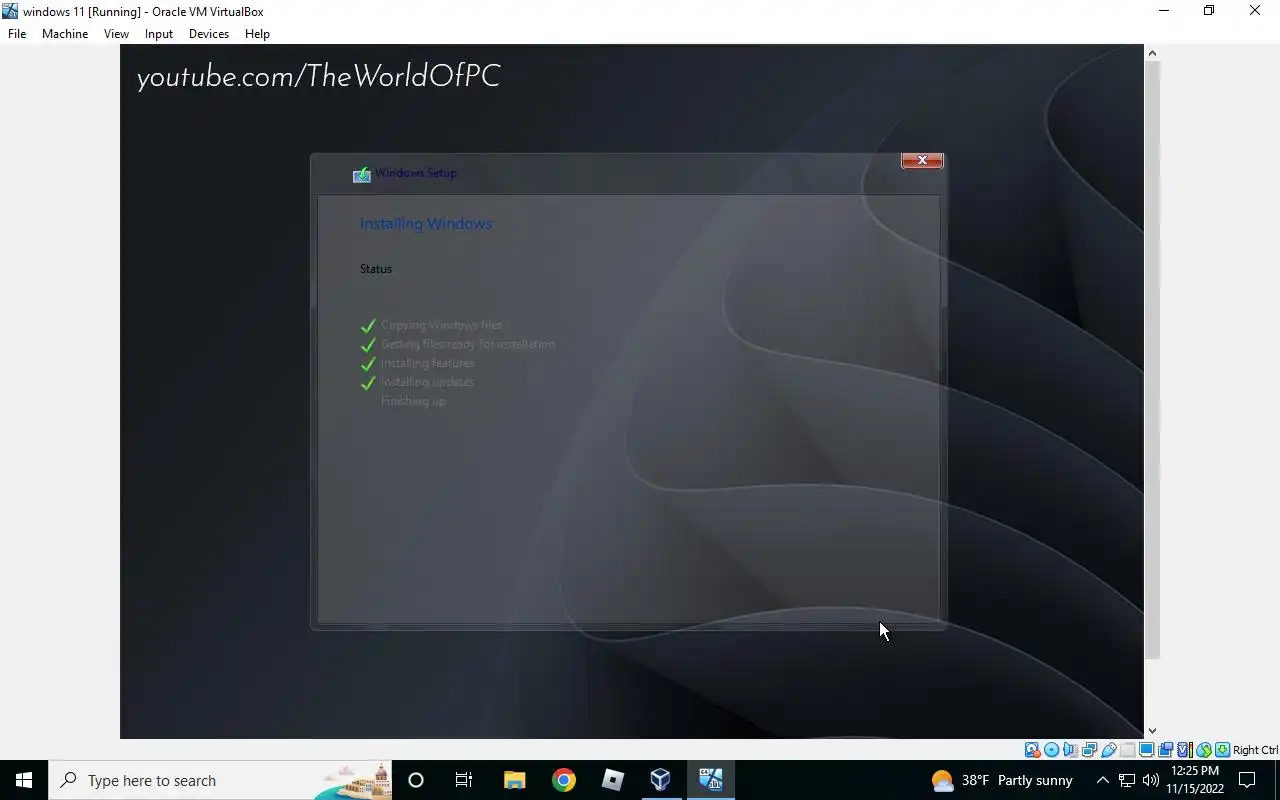Open the display settings status icon
1280x800 pixels.
click(x=1146, y=750)
